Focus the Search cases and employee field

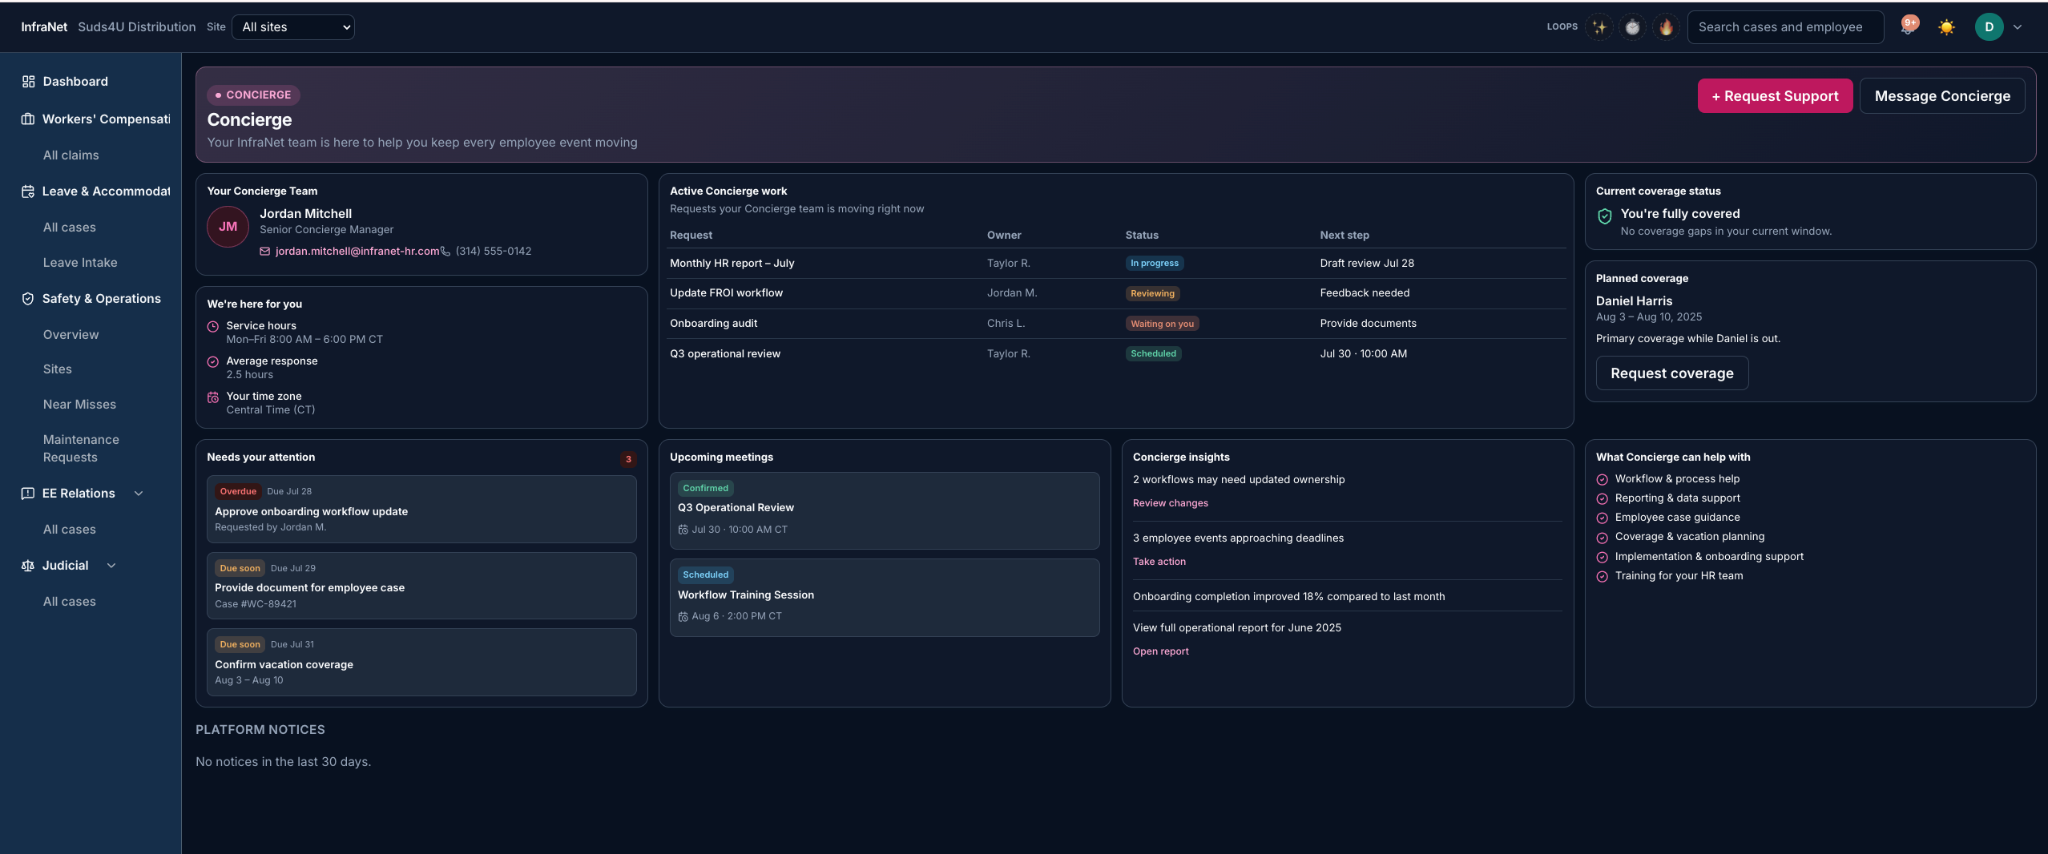point(1785,27)
